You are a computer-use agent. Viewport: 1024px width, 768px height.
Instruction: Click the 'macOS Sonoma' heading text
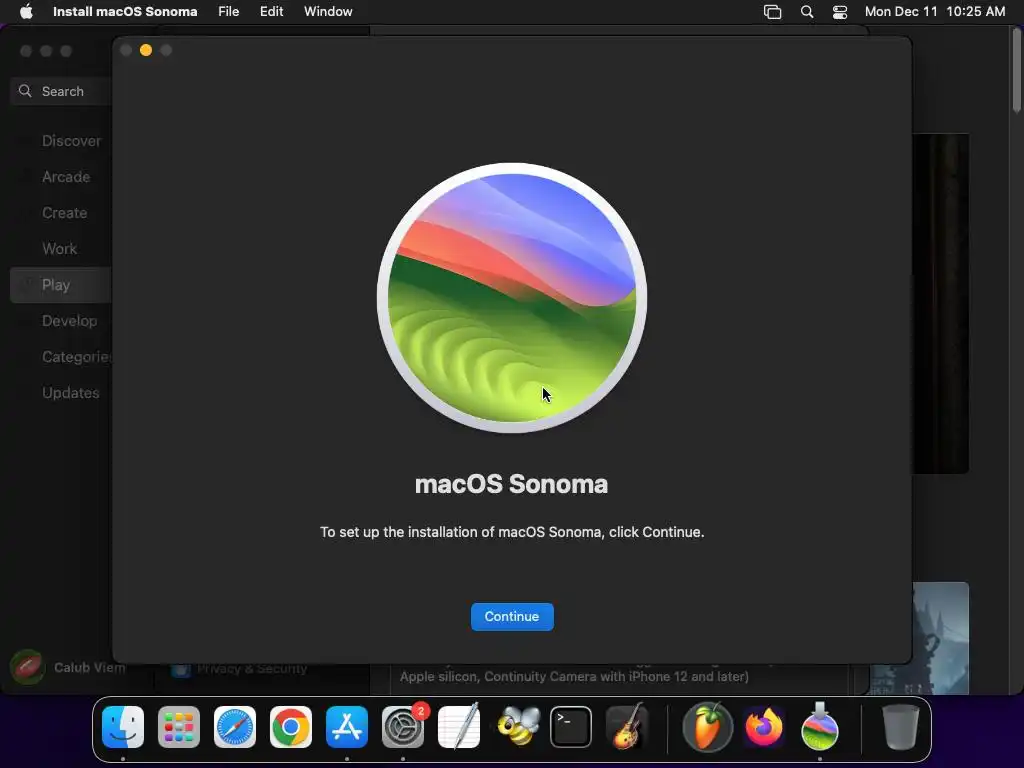(x=511, y=485)
